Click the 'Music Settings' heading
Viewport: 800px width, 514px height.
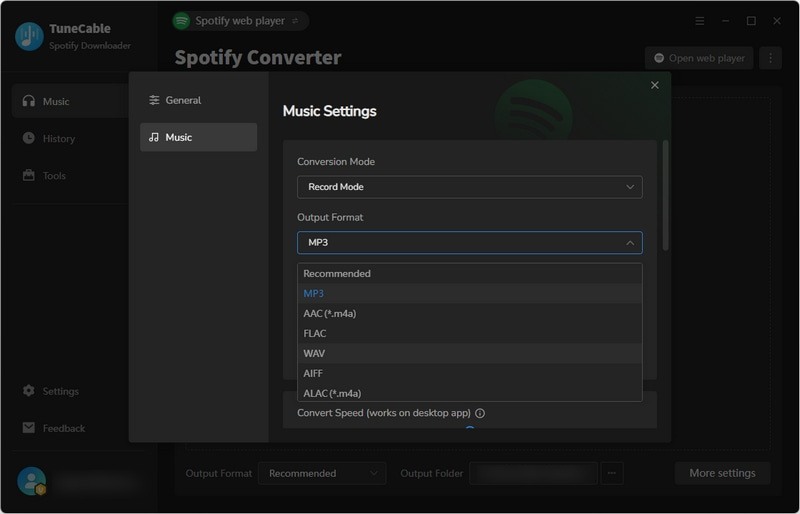point(330,111)
